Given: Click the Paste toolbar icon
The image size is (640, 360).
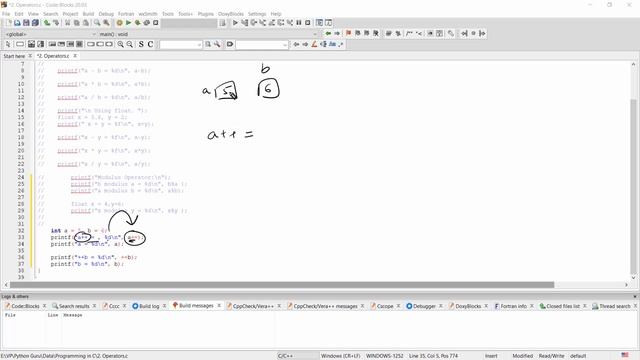Looking at the screenshot, I should click(86, 23).
